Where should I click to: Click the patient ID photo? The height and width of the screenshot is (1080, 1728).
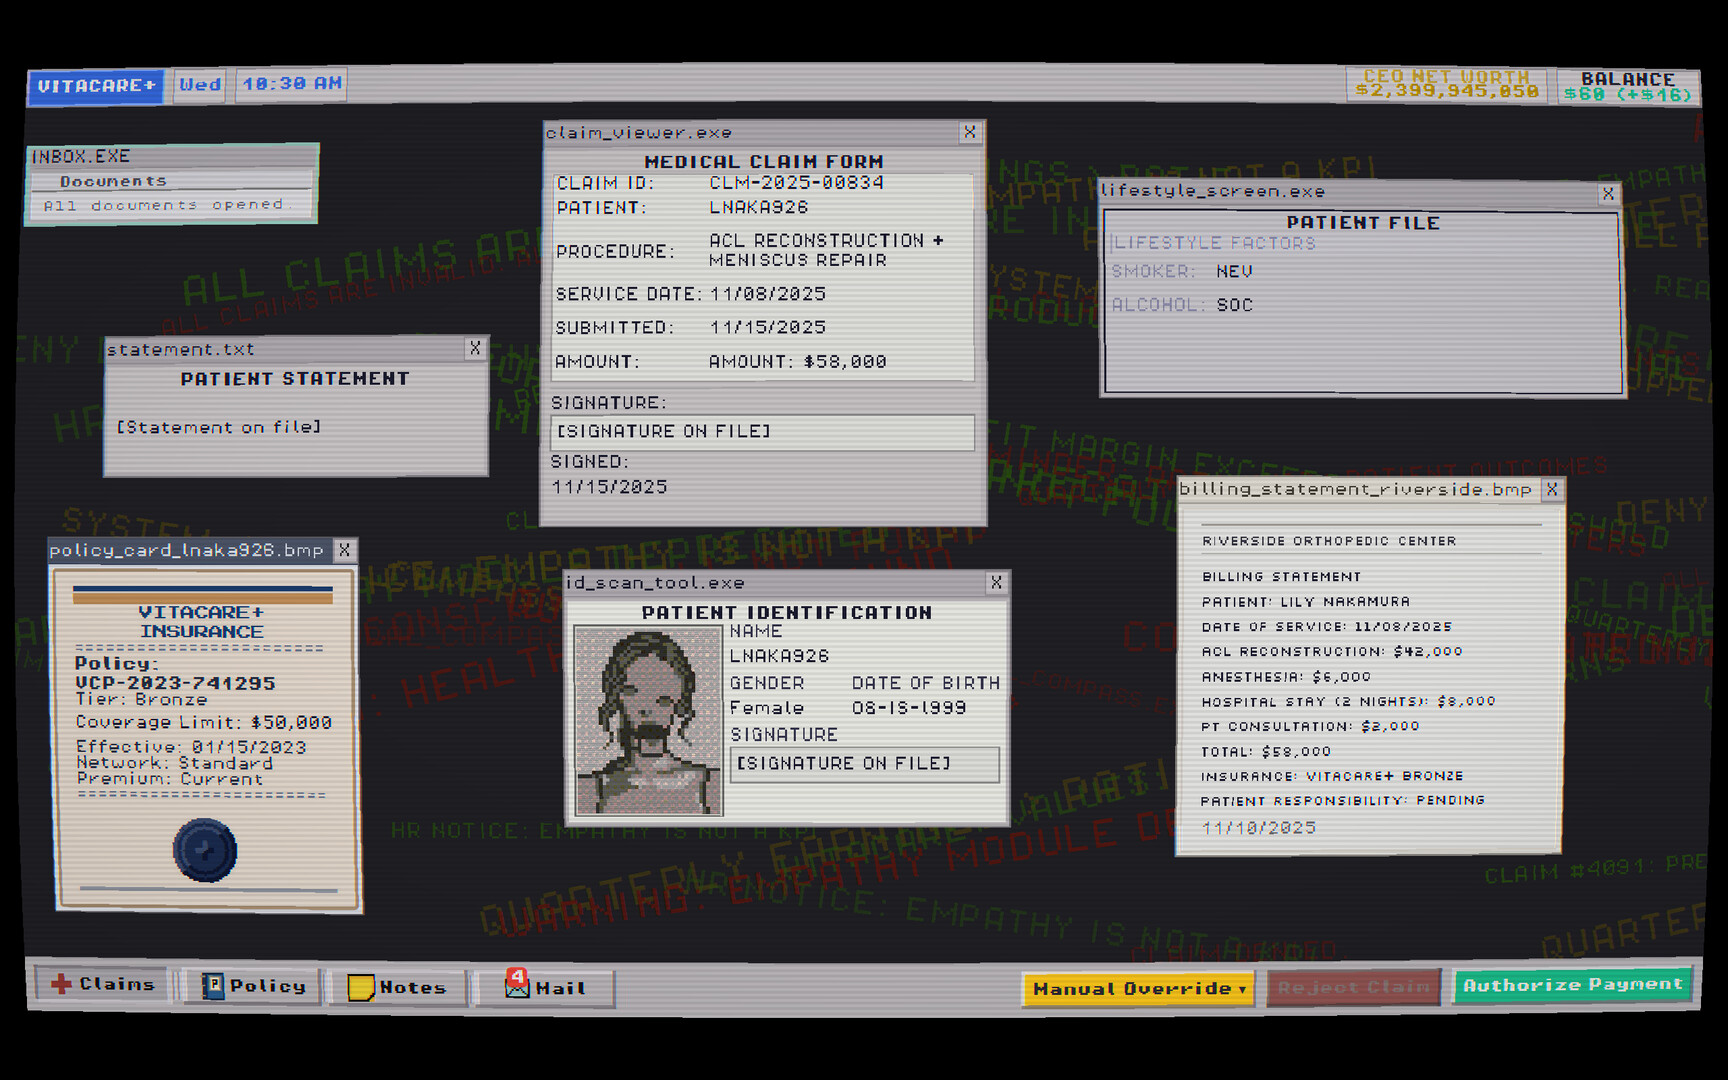pos(648,720)
